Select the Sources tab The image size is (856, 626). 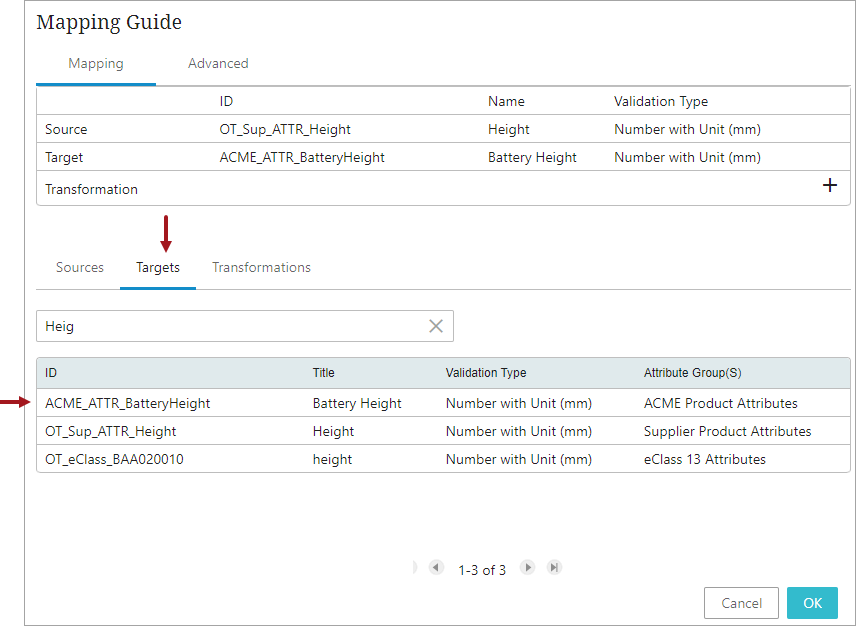[80, 267]
